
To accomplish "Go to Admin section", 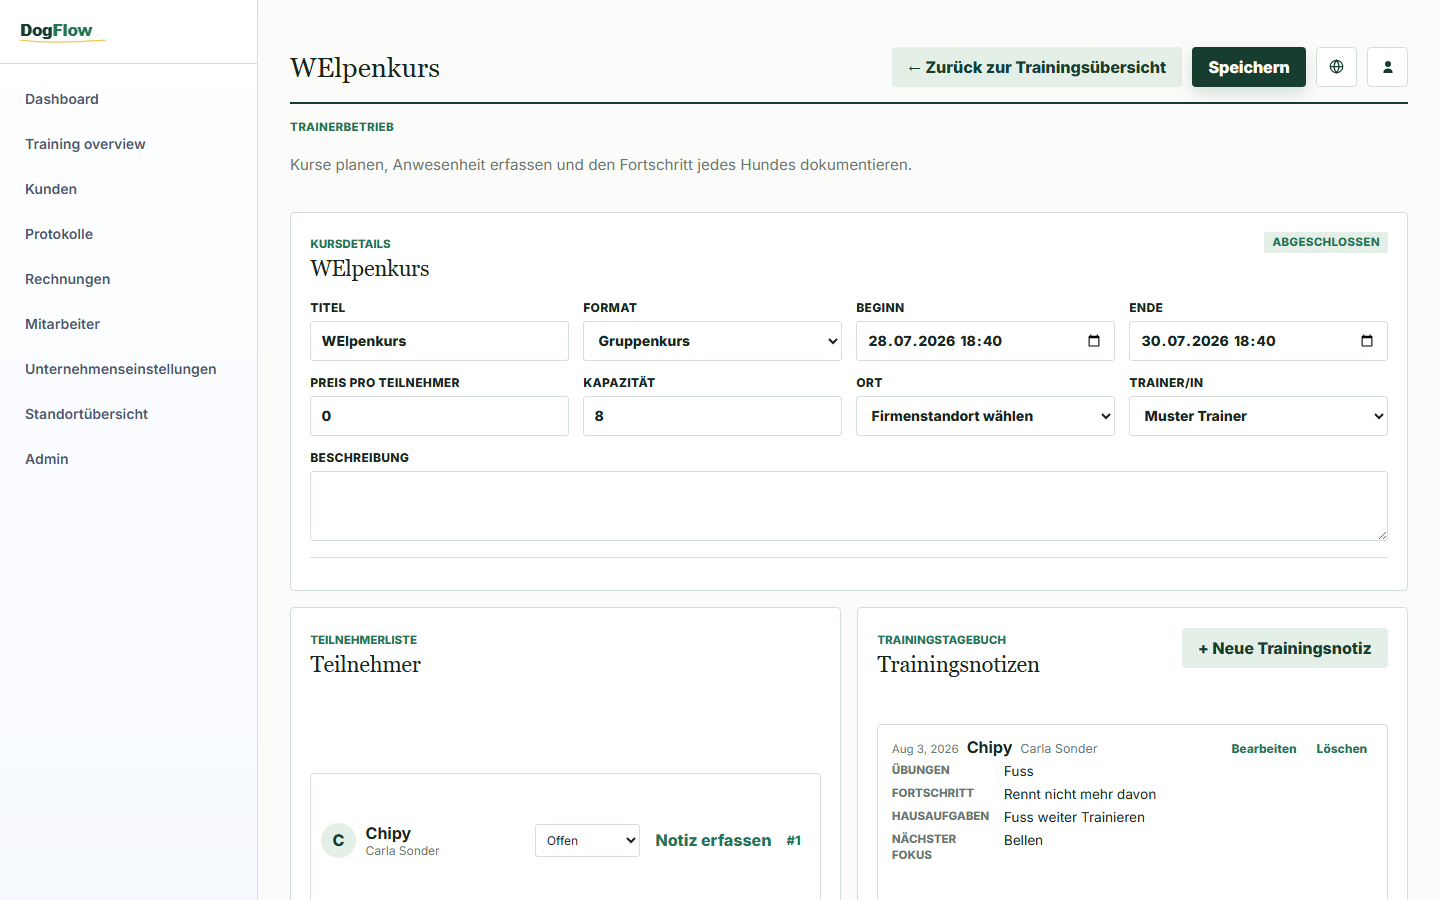I will (47, 459).
